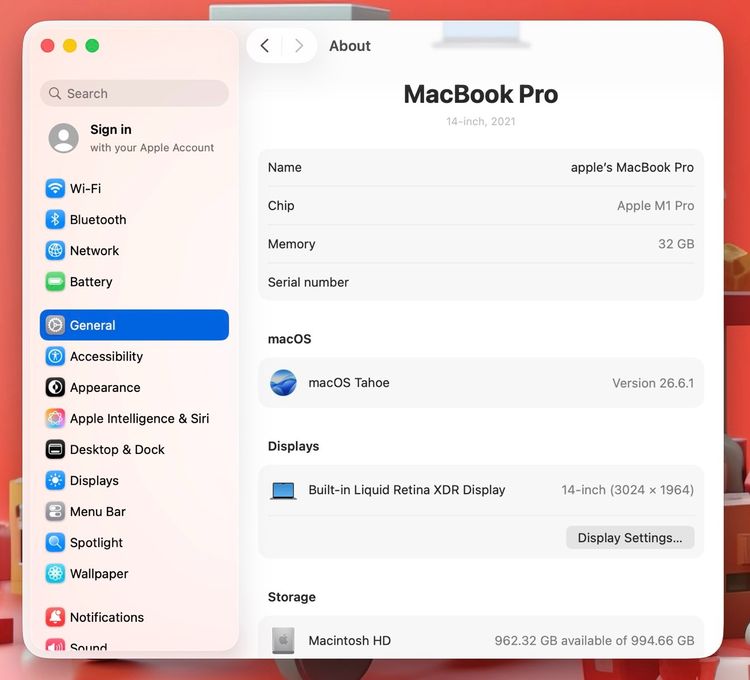Select Desktop & Dock label
Screen dimensions: 750x680
coord(117,450)
